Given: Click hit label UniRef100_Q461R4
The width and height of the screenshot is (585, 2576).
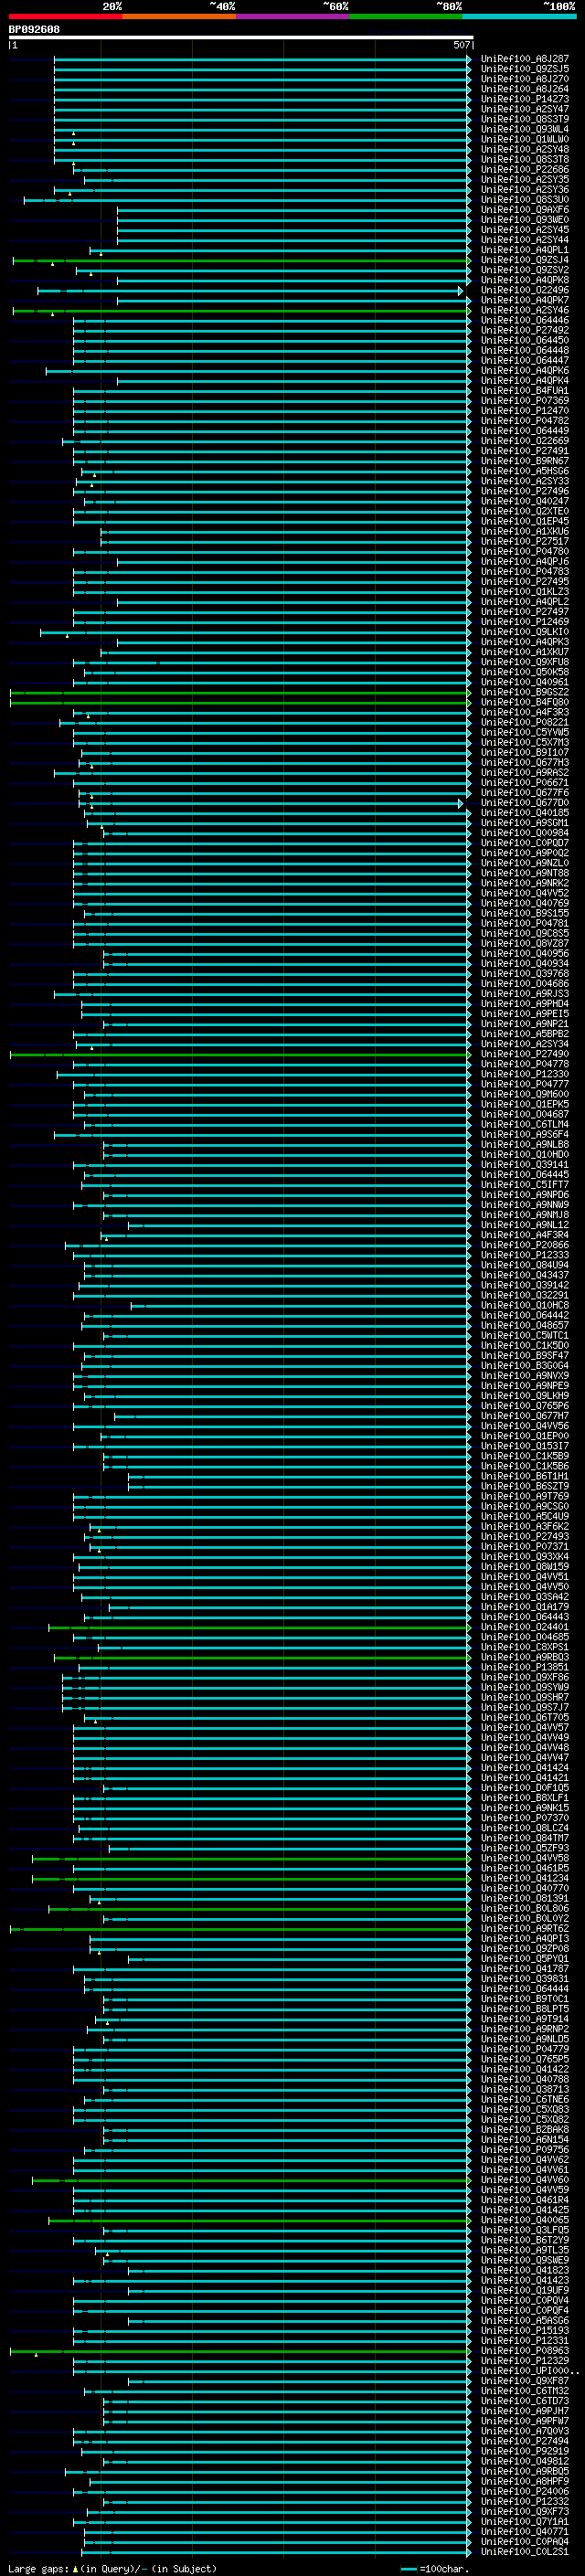Looking at the screenshot, I should click(525, 2200).
